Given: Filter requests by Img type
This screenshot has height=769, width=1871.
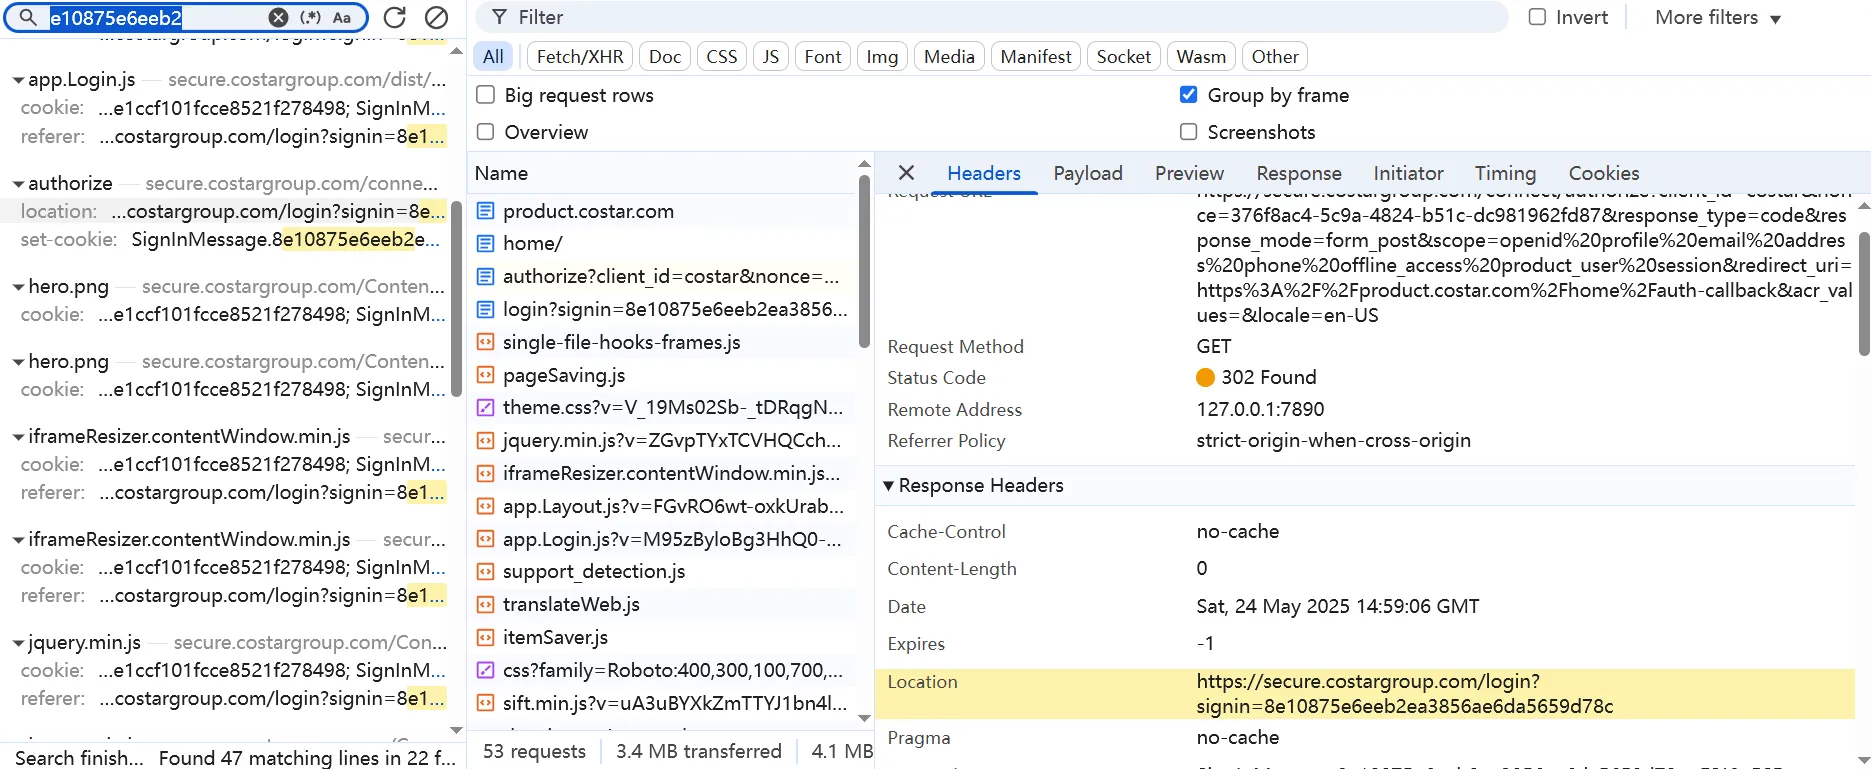Looking at the screenshot, I should tap(882, 57).
